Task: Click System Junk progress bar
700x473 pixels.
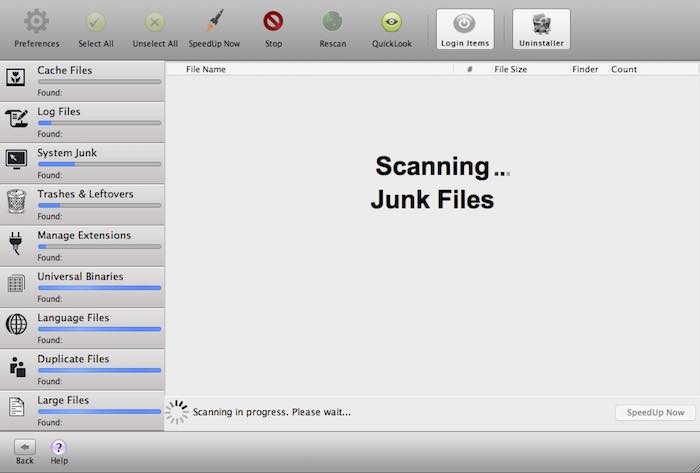Action: point(100,164)
